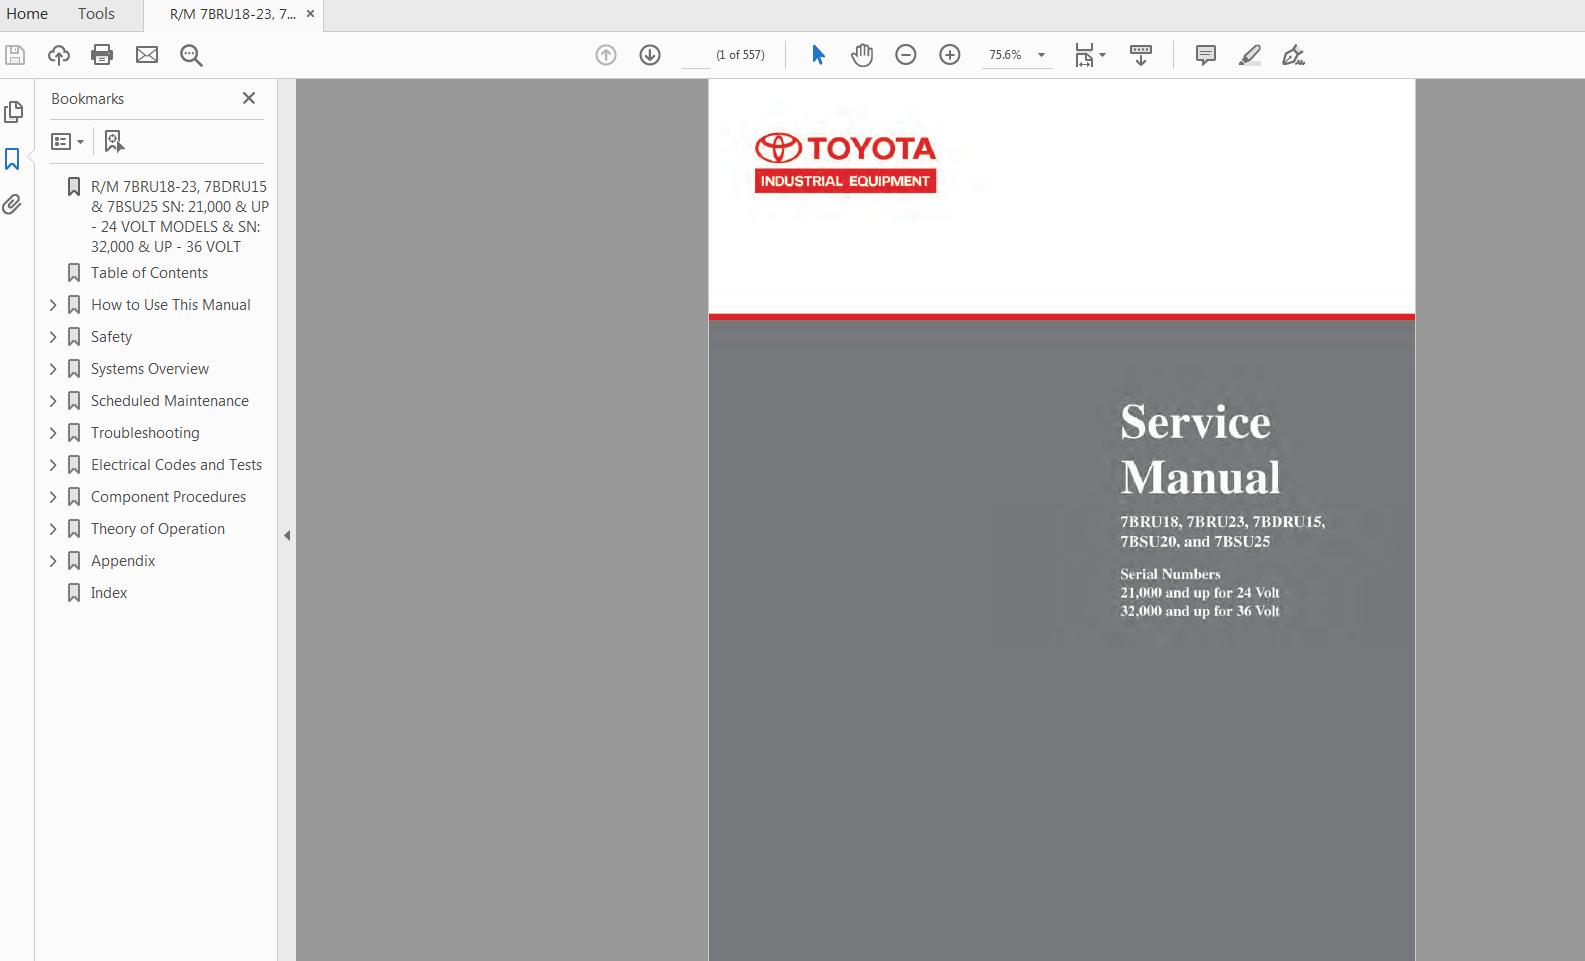Open the Find text magnifier tool
This screenshot has width=1585, height=961.
coord(191,55)
